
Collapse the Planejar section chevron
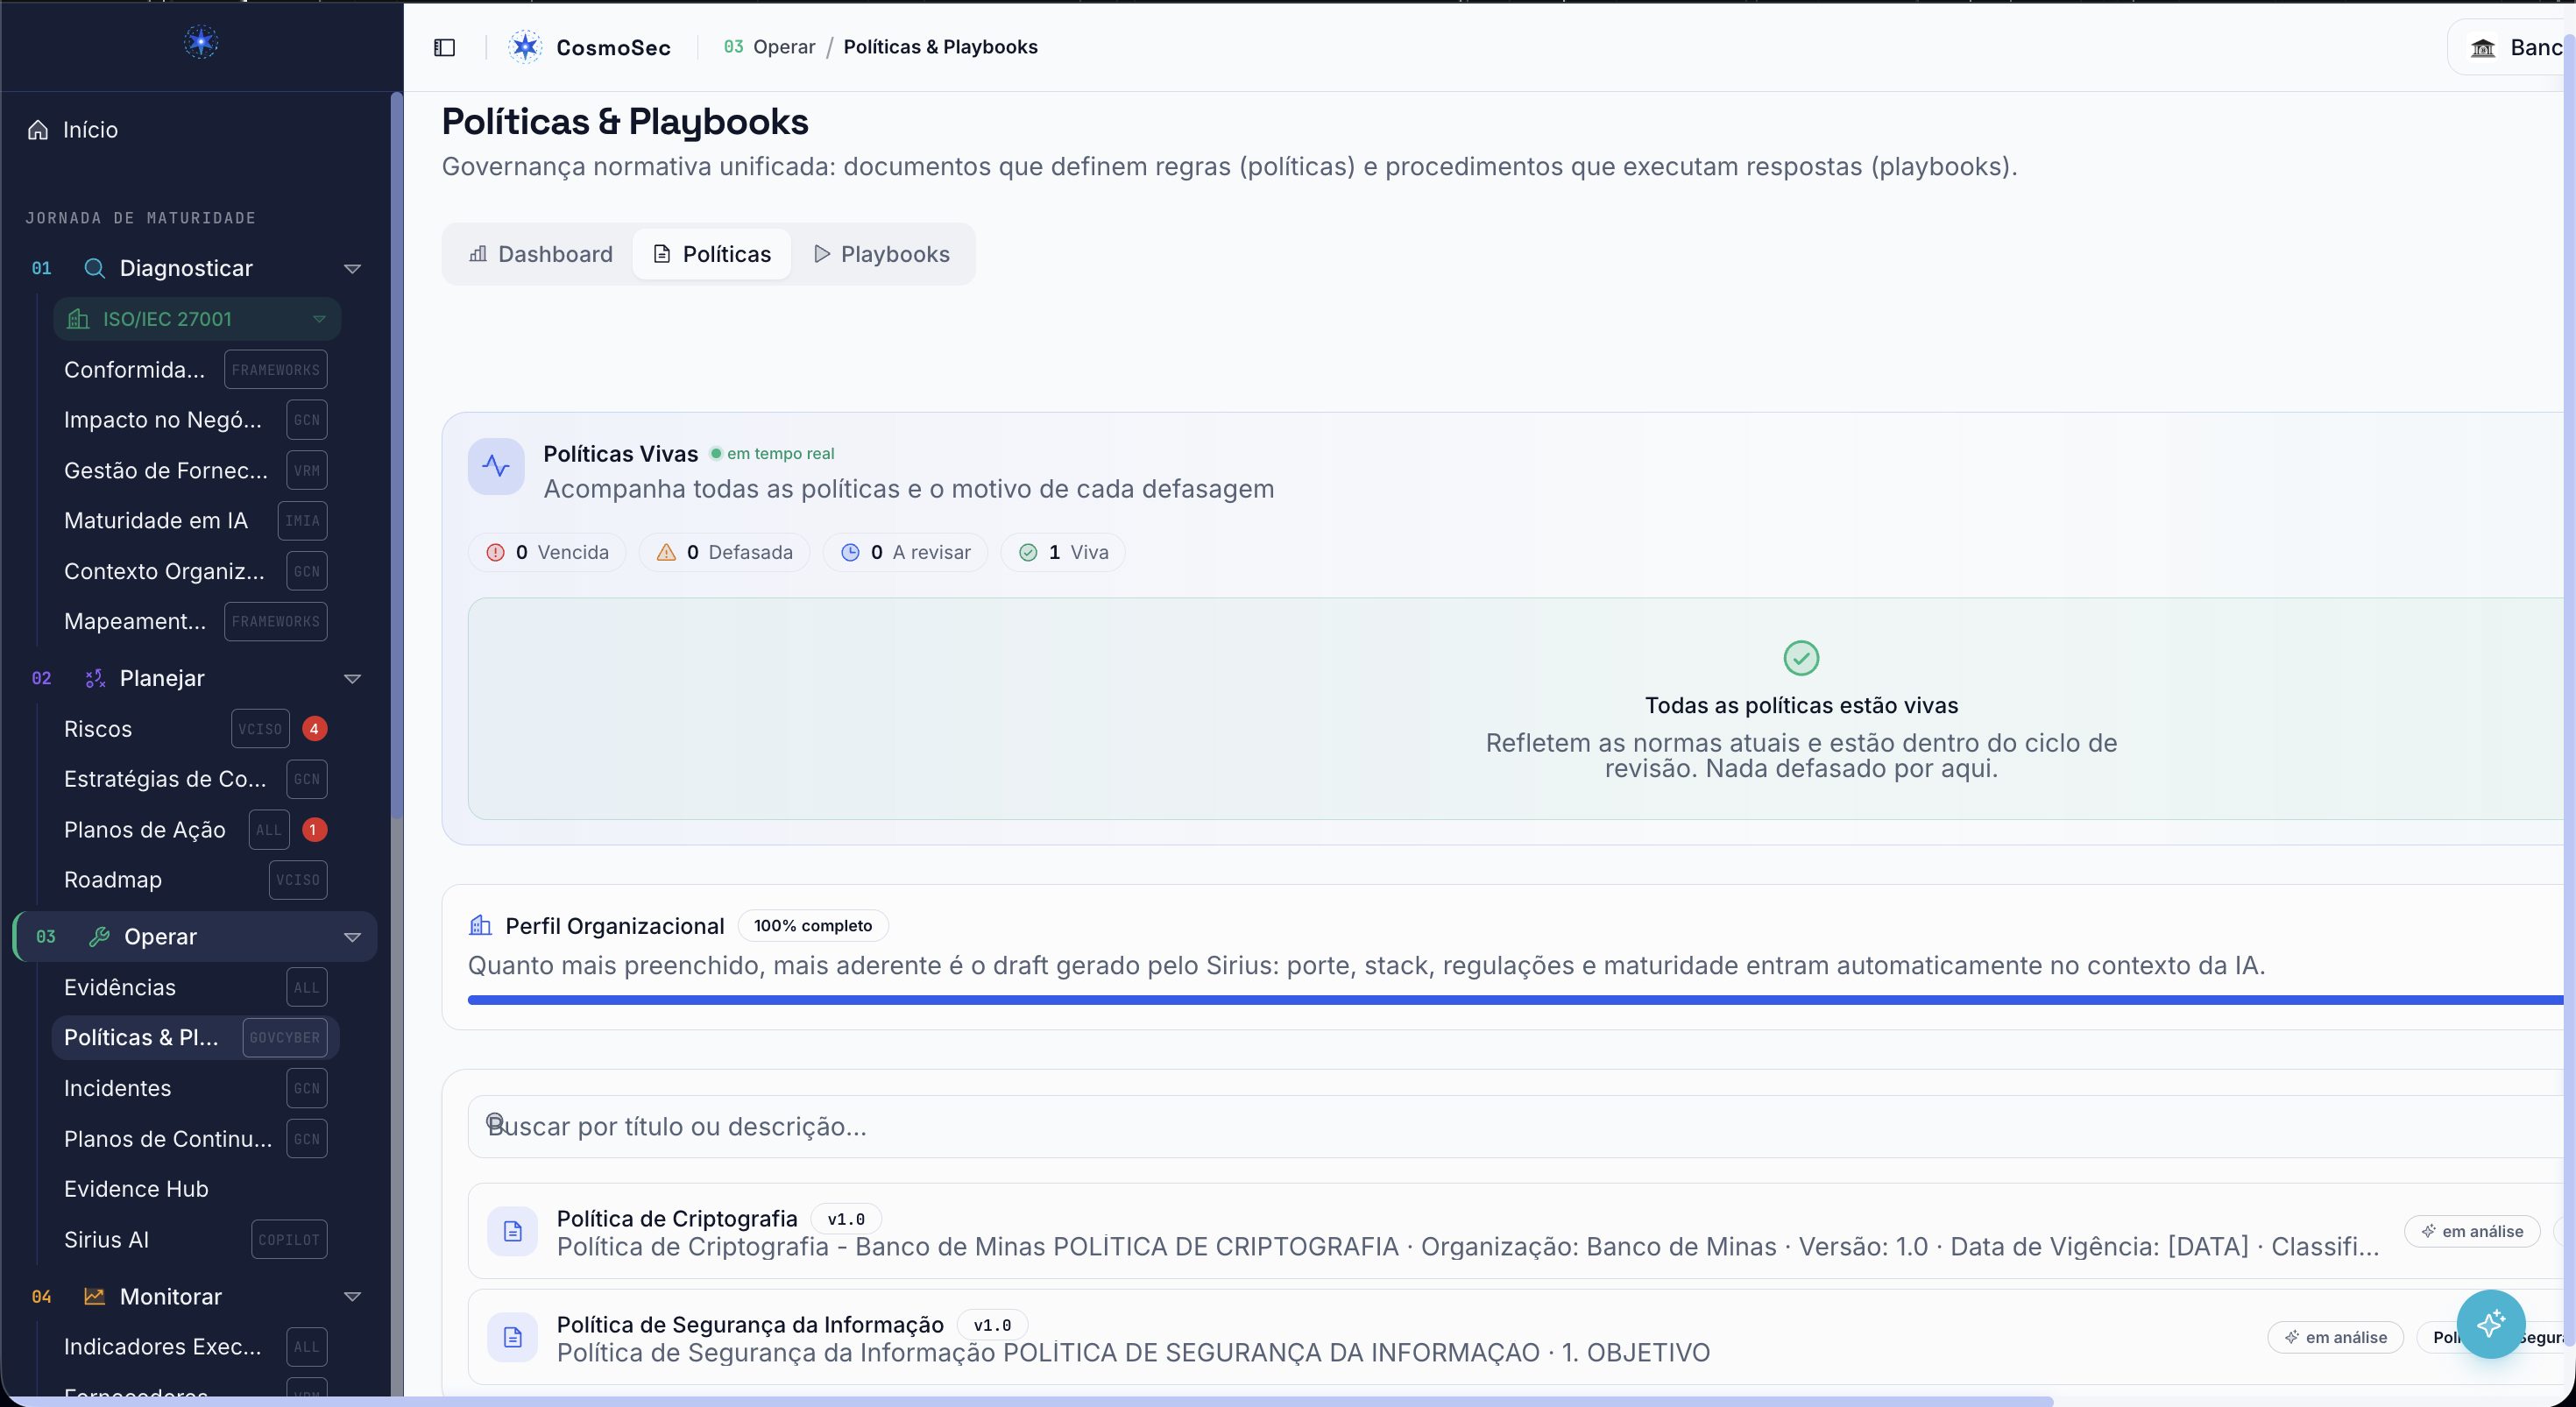coord(352,679)
